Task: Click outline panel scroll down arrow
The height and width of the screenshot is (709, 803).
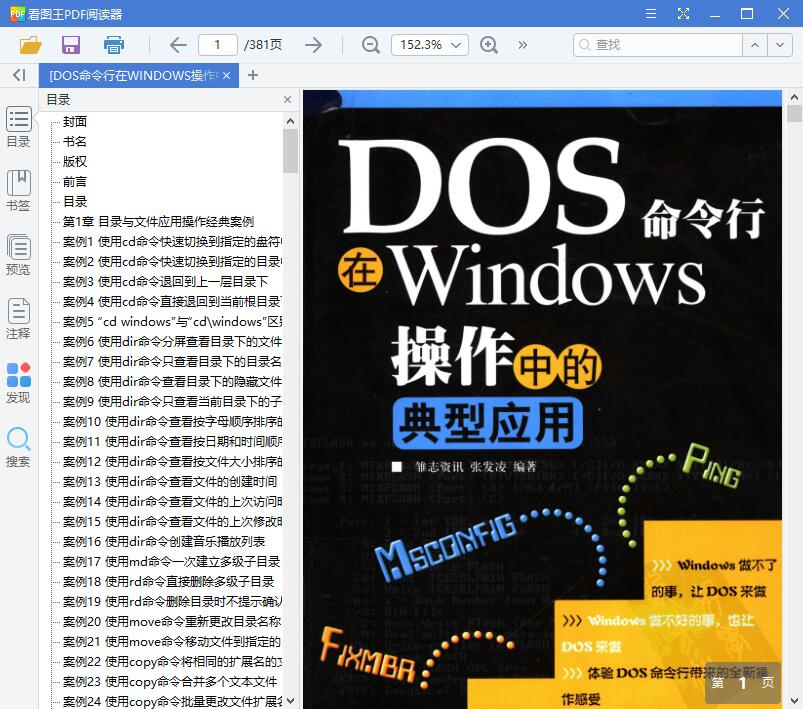Action: point(290,700)
